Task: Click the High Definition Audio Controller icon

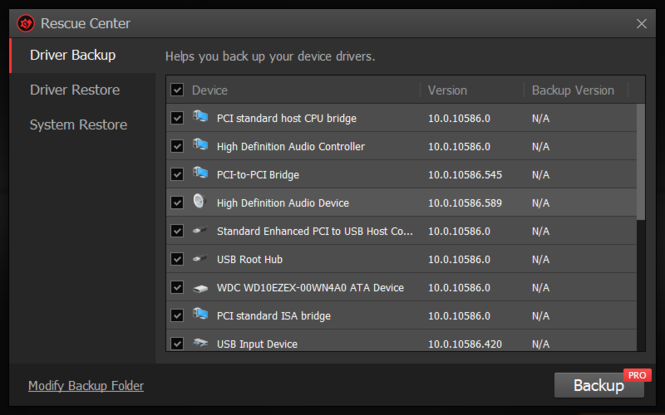Action: [x=201, y=145]
